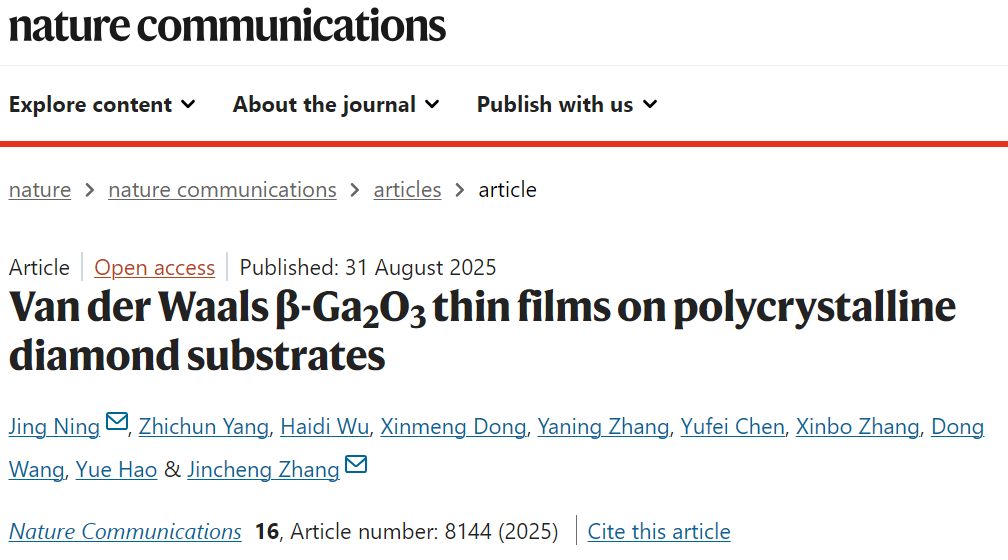View author Yue Hao details

point(116,470)
